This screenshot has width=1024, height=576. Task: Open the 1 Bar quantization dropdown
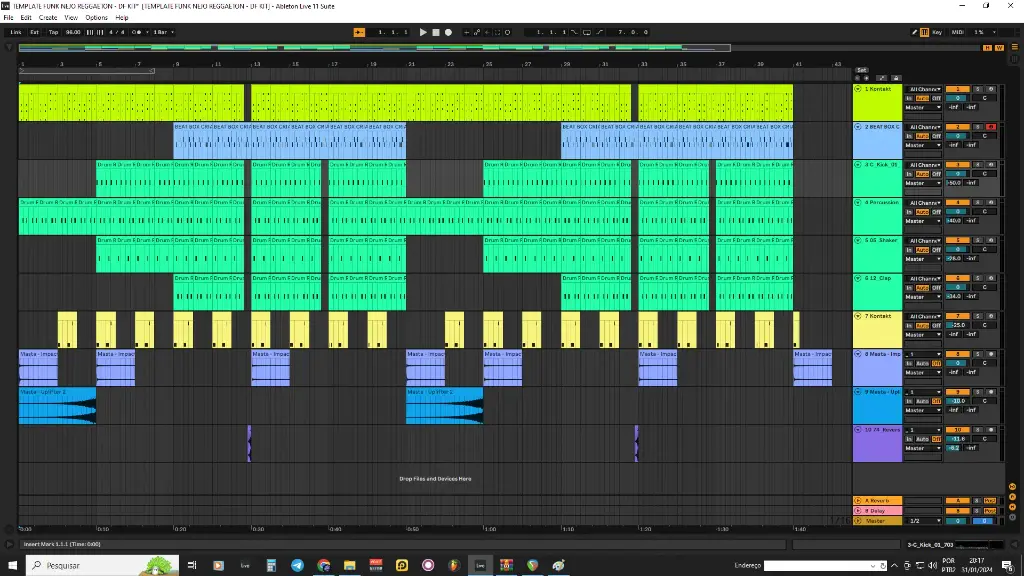point(163,32)
